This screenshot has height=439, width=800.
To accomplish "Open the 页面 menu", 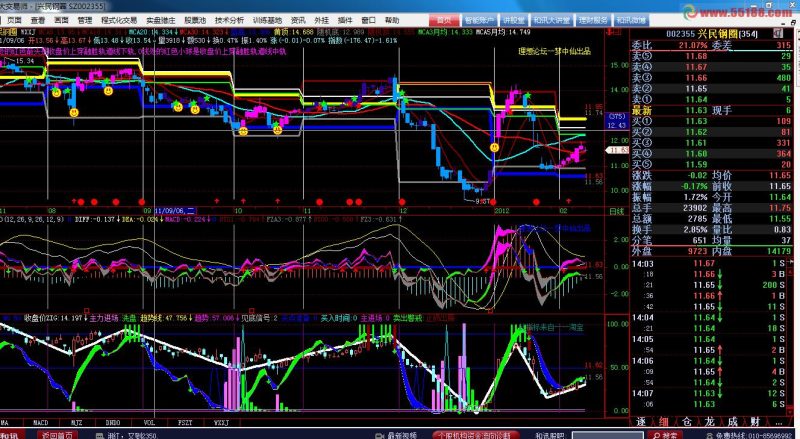I will [x=14, y=20].
